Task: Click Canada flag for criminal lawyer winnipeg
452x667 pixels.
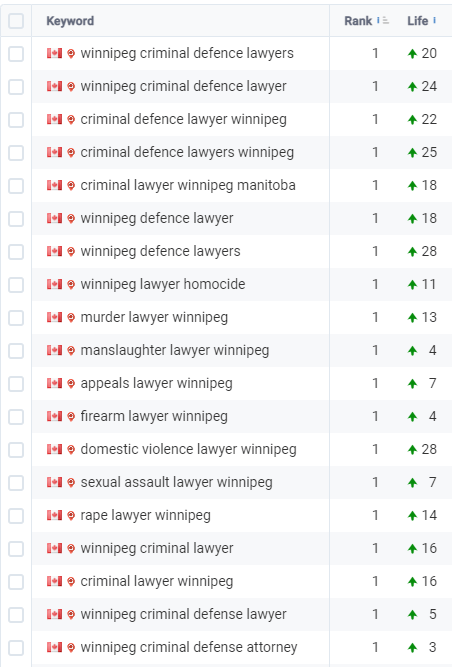Action: click(54, 581)
